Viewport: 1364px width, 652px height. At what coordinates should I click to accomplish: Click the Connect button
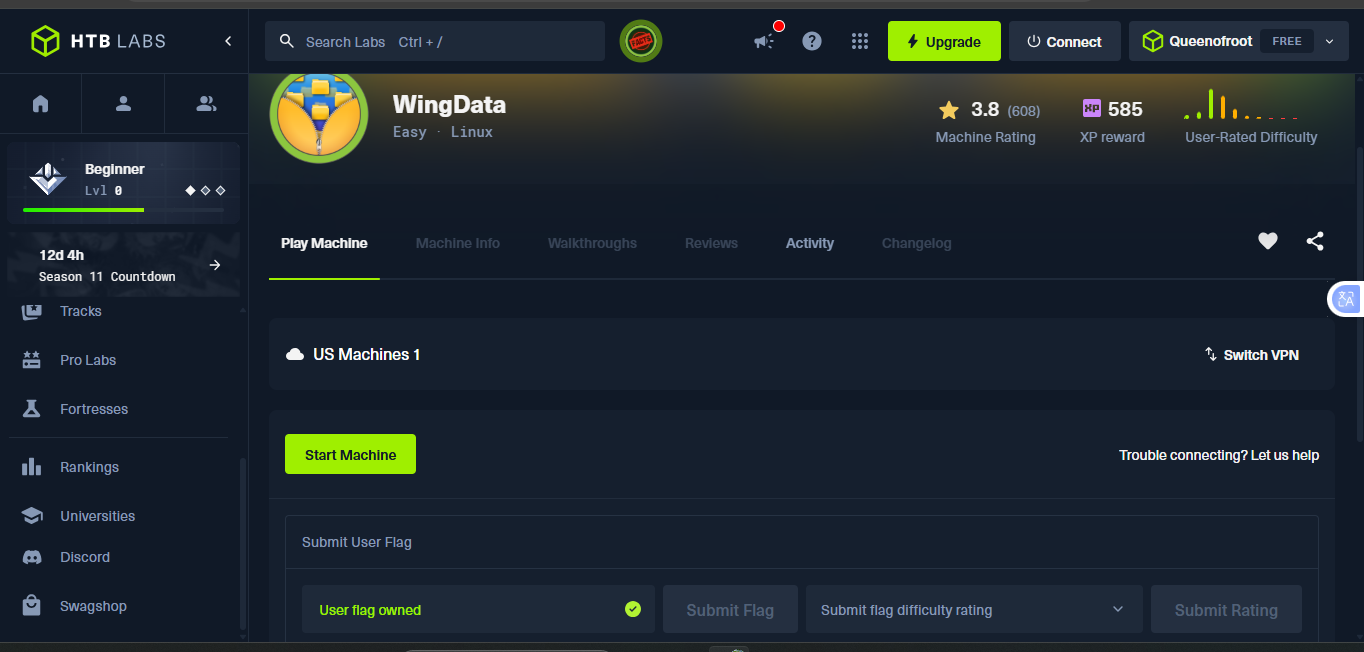coord(1064,41)
